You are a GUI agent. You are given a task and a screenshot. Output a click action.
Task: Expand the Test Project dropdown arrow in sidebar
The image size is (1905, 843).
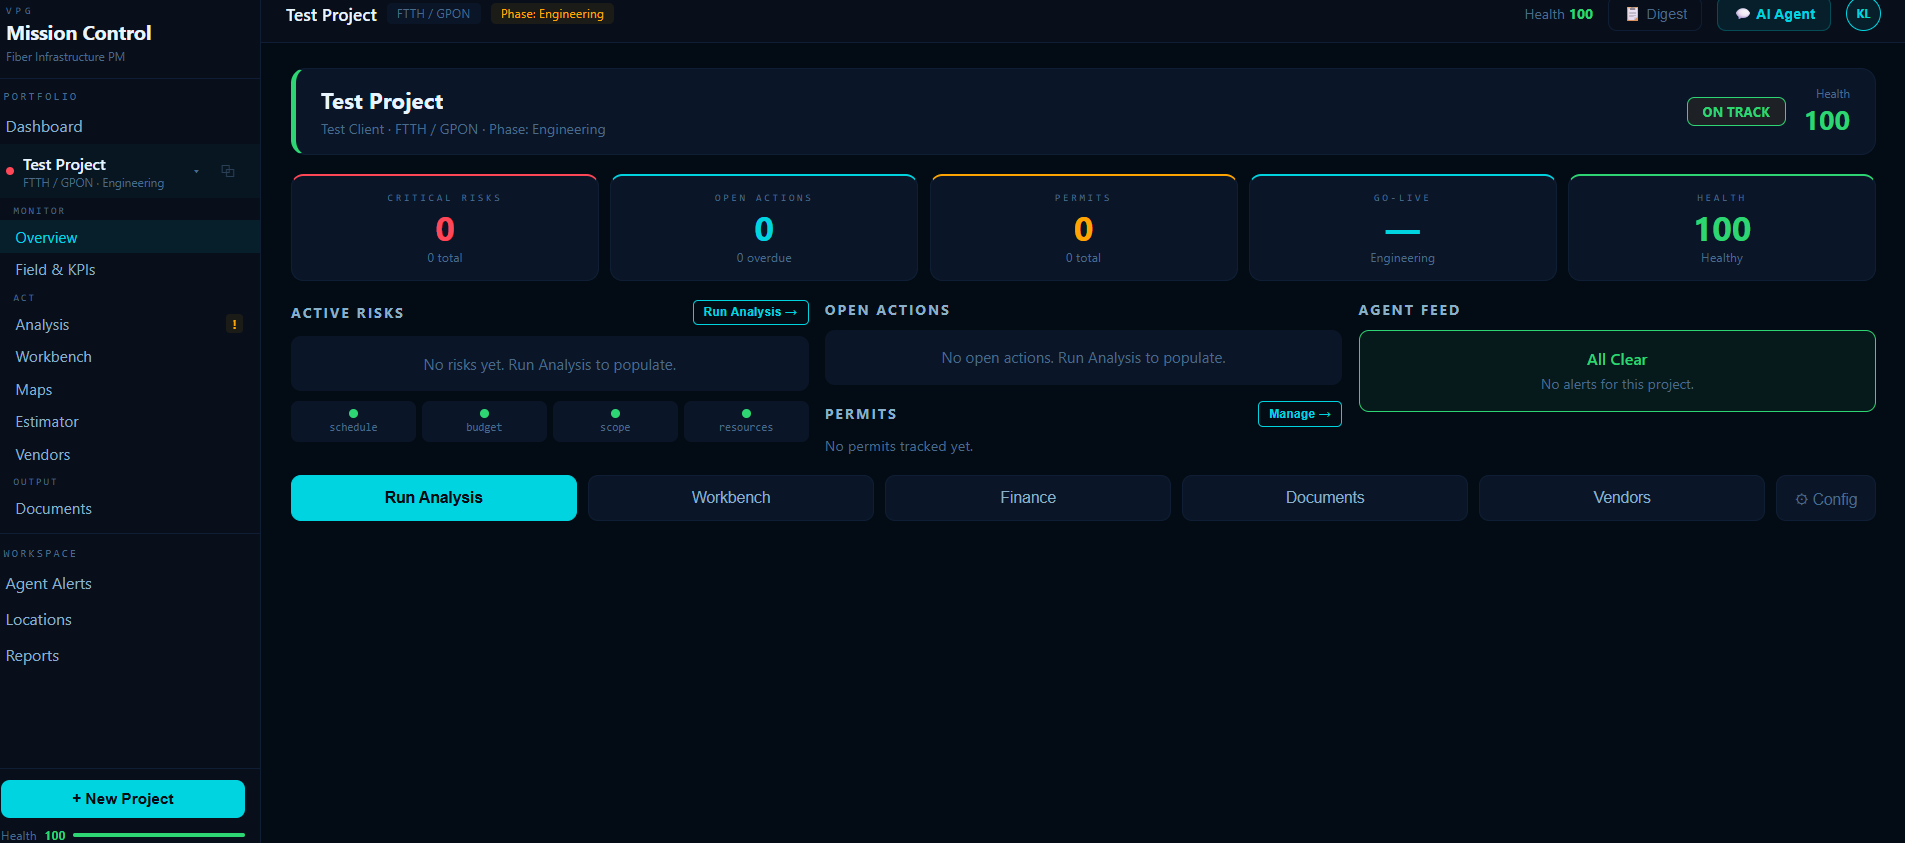(x=196, y=172)
